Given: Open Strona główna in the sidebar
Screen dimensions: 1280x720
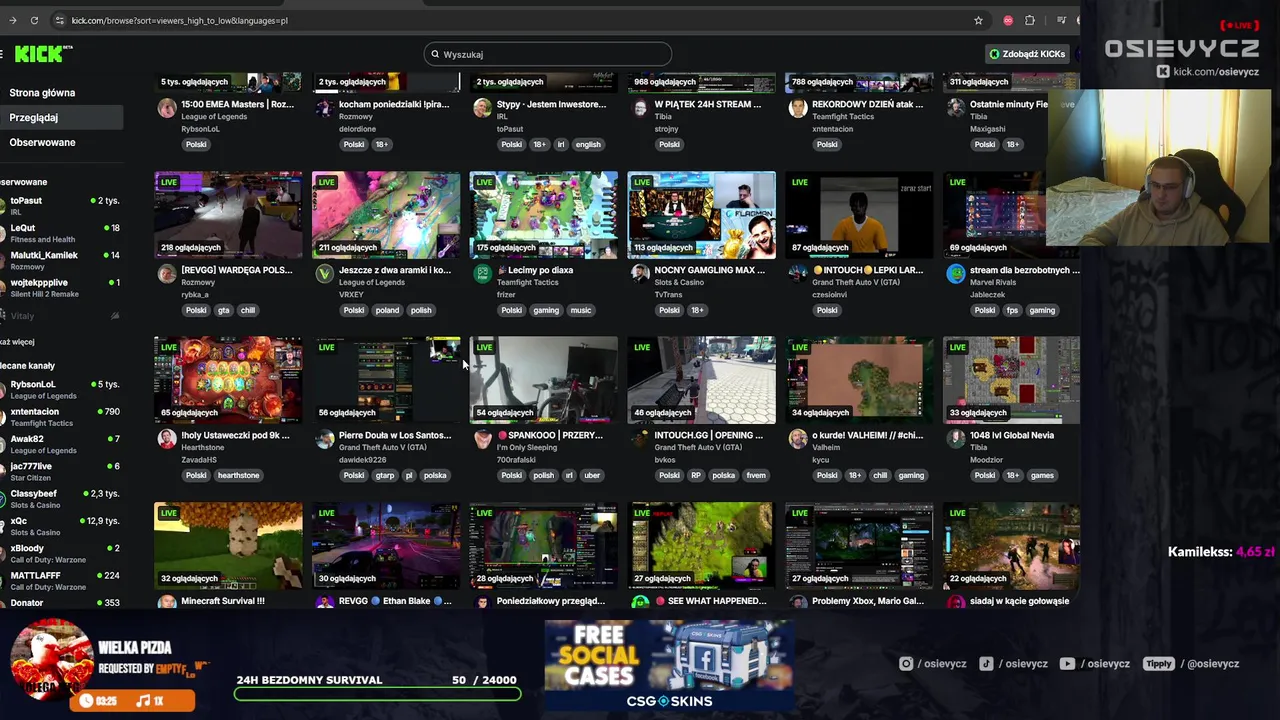Looking at the screenshot, I should click(42, 93).
